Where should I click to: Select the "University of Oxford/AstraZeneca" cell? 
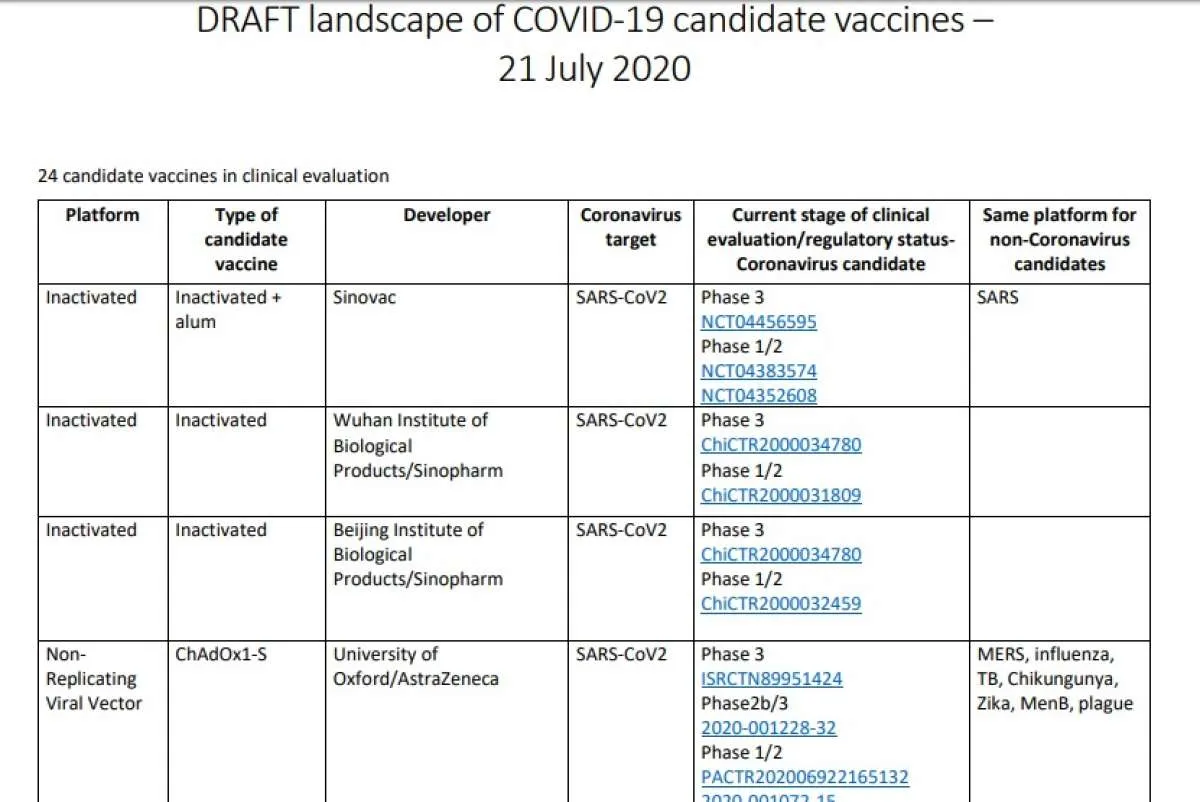[415, 667]
